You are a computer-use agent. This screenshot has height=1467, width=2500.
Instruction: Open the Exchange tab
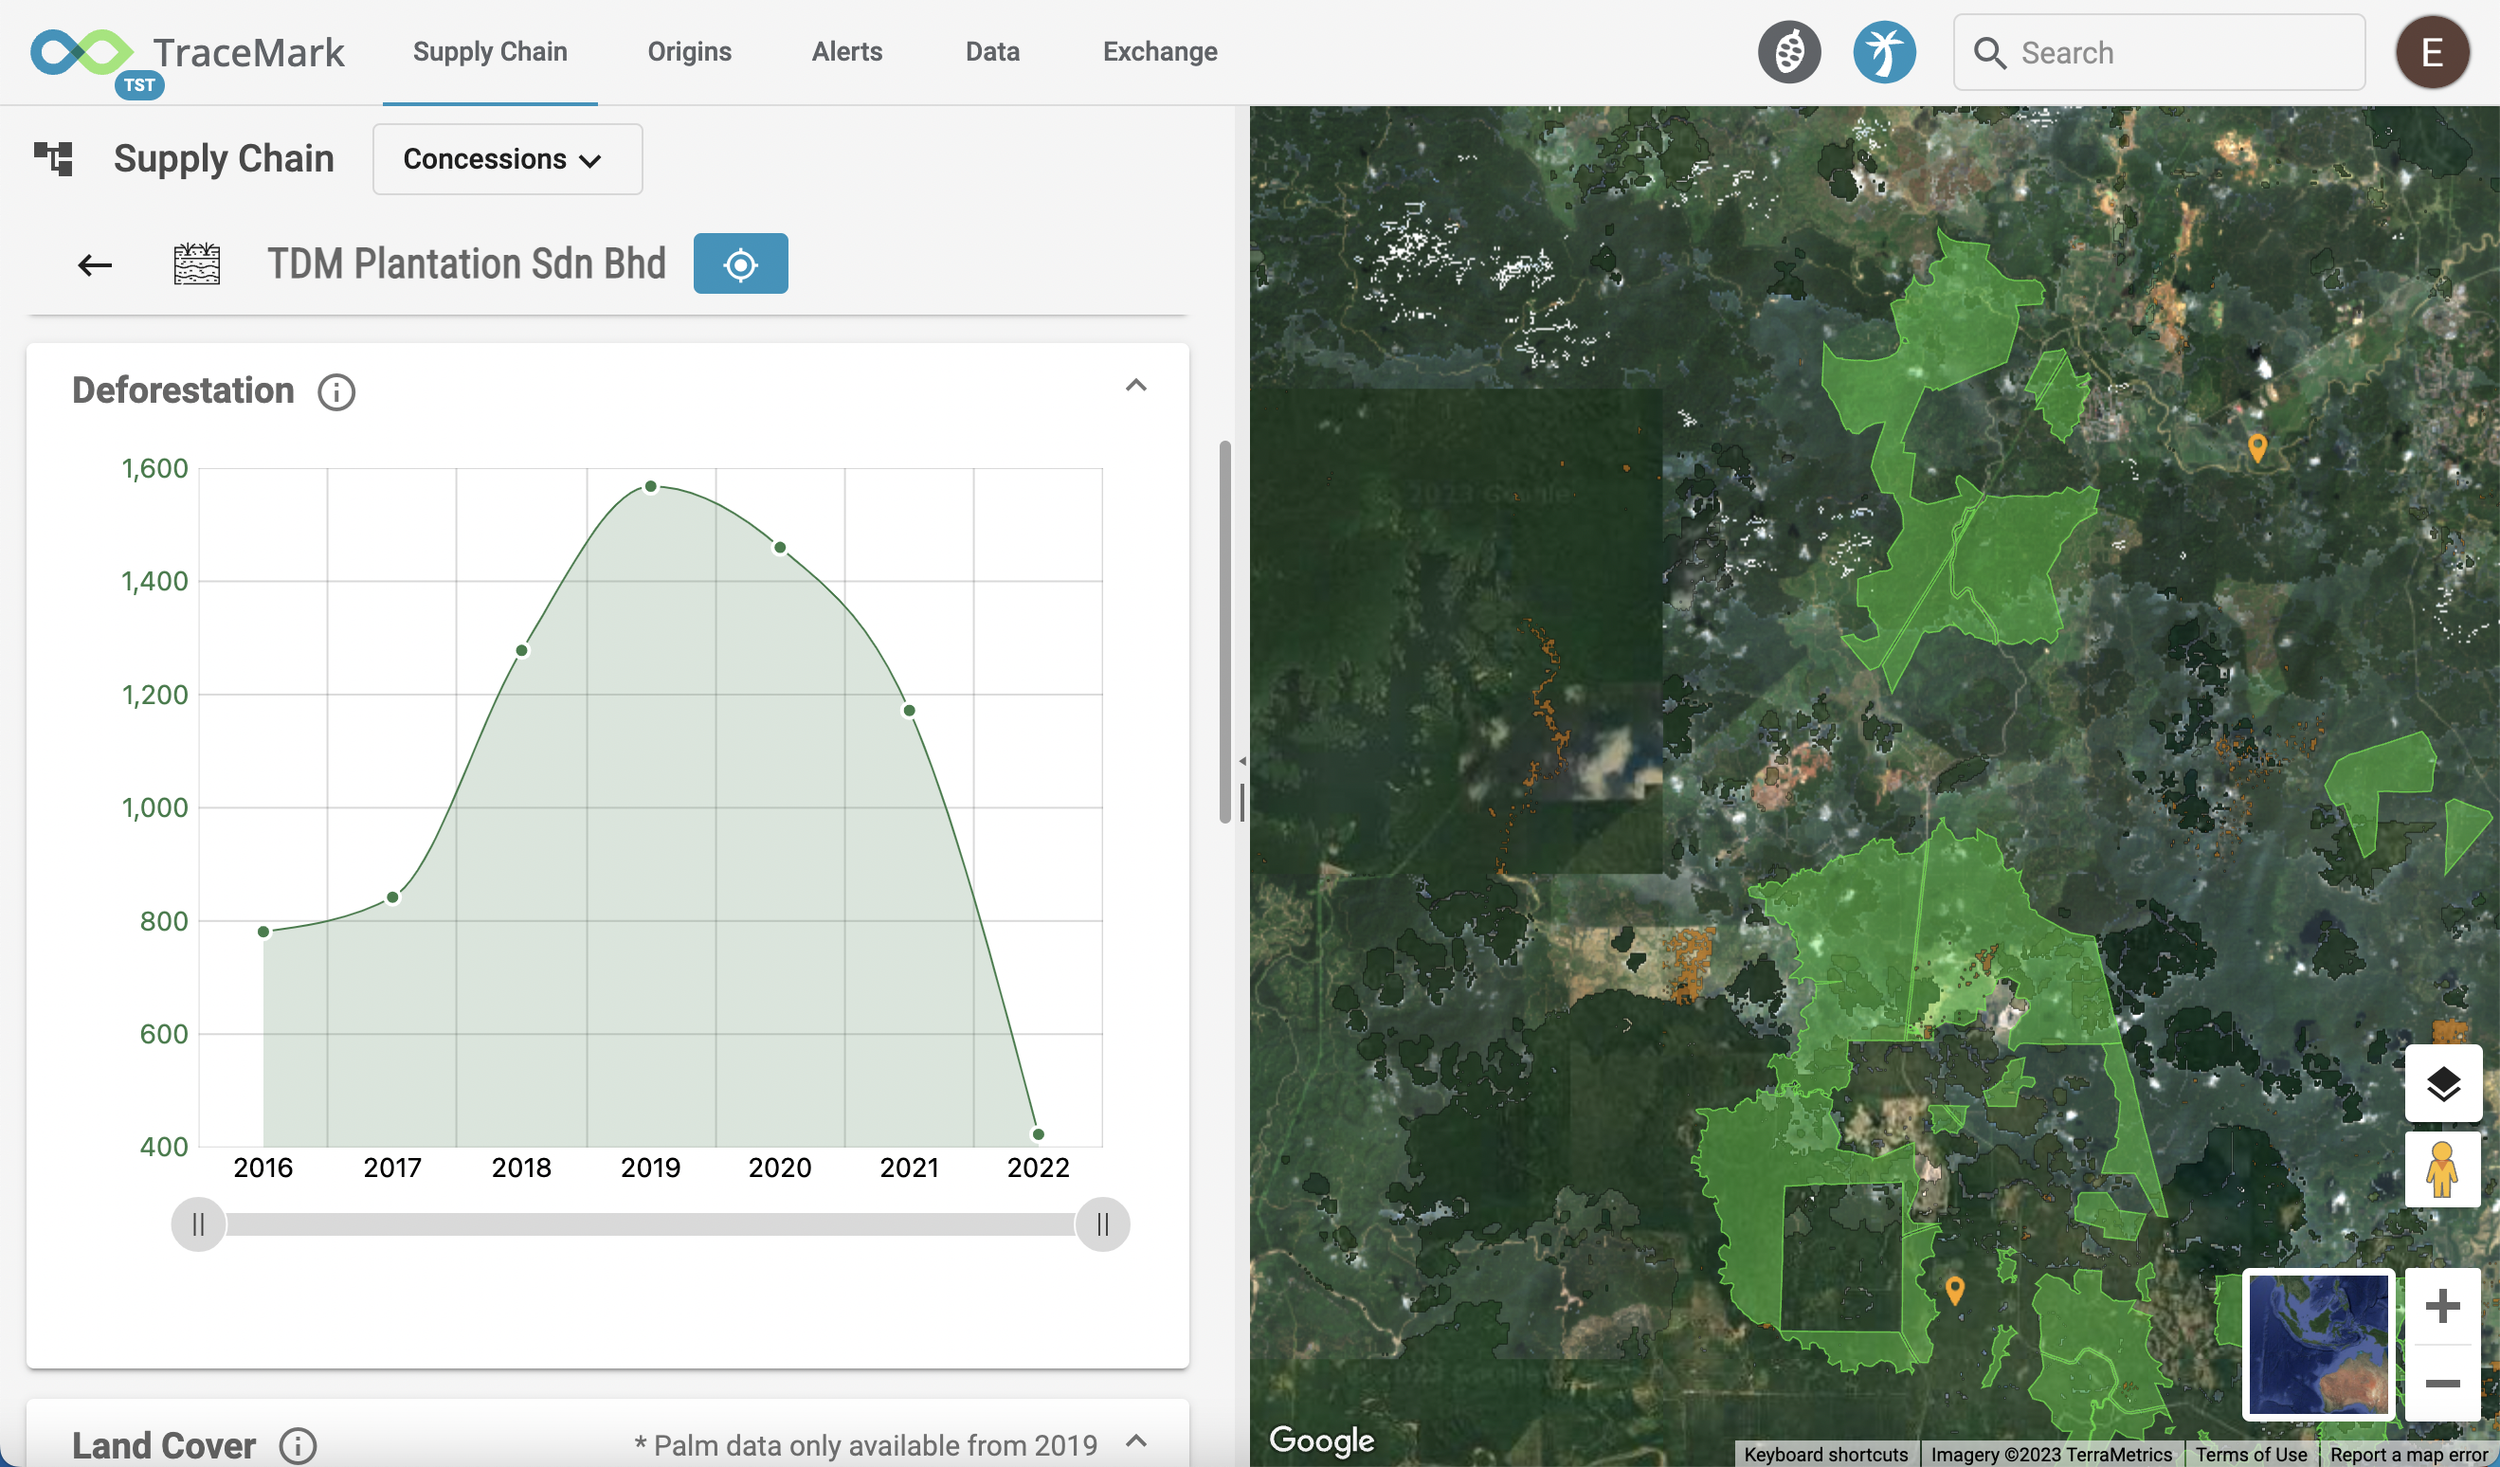click(x=1160, y=52)
